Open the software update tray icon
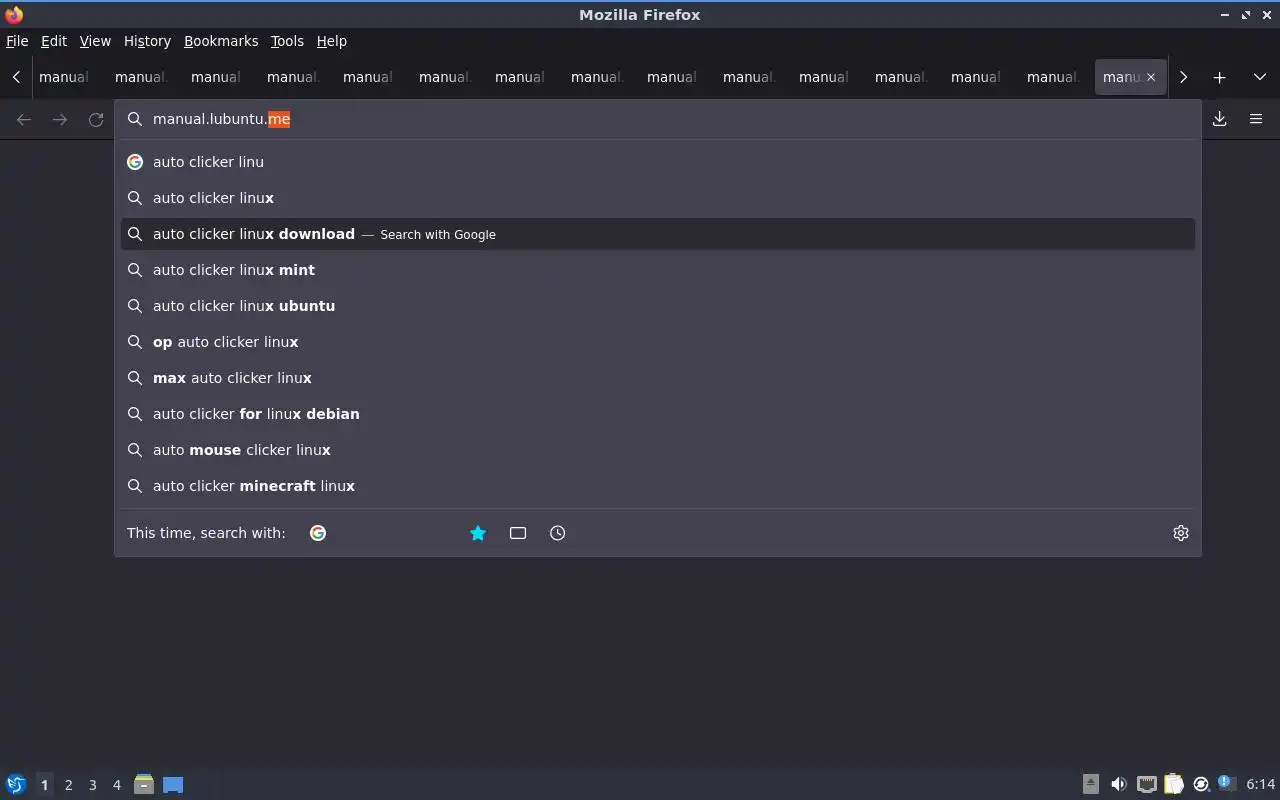Viewport: 1280px width, 800px height. pyautogui.click(x=1201, y=784)
